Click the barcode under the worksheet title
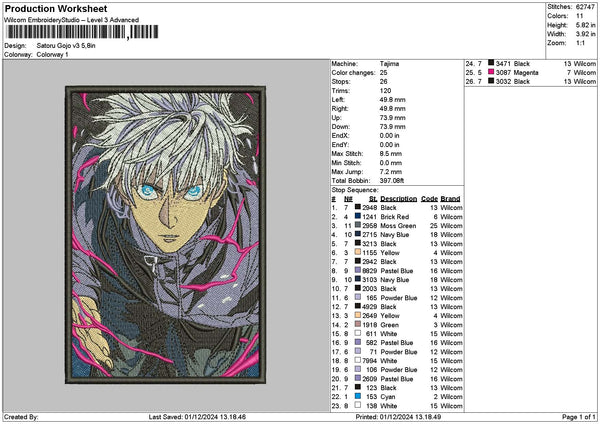This screenshot has width=600, height=424. 81,32
